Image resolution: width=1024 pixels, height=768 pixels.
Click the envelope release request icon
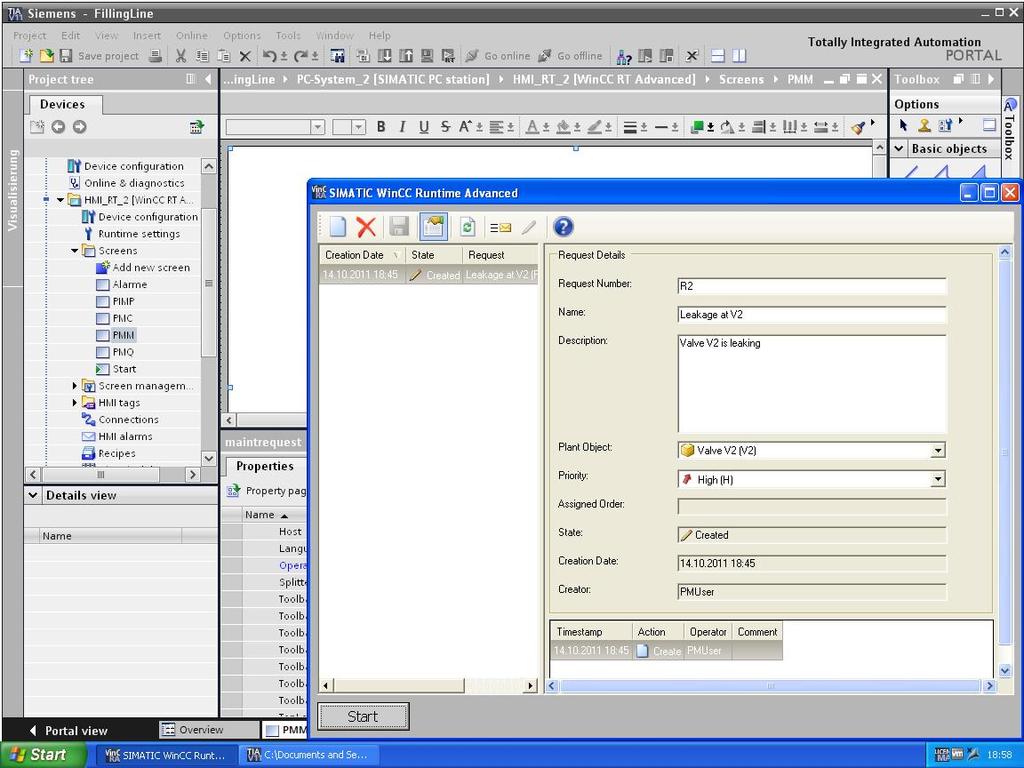click(x=500, y=227)
